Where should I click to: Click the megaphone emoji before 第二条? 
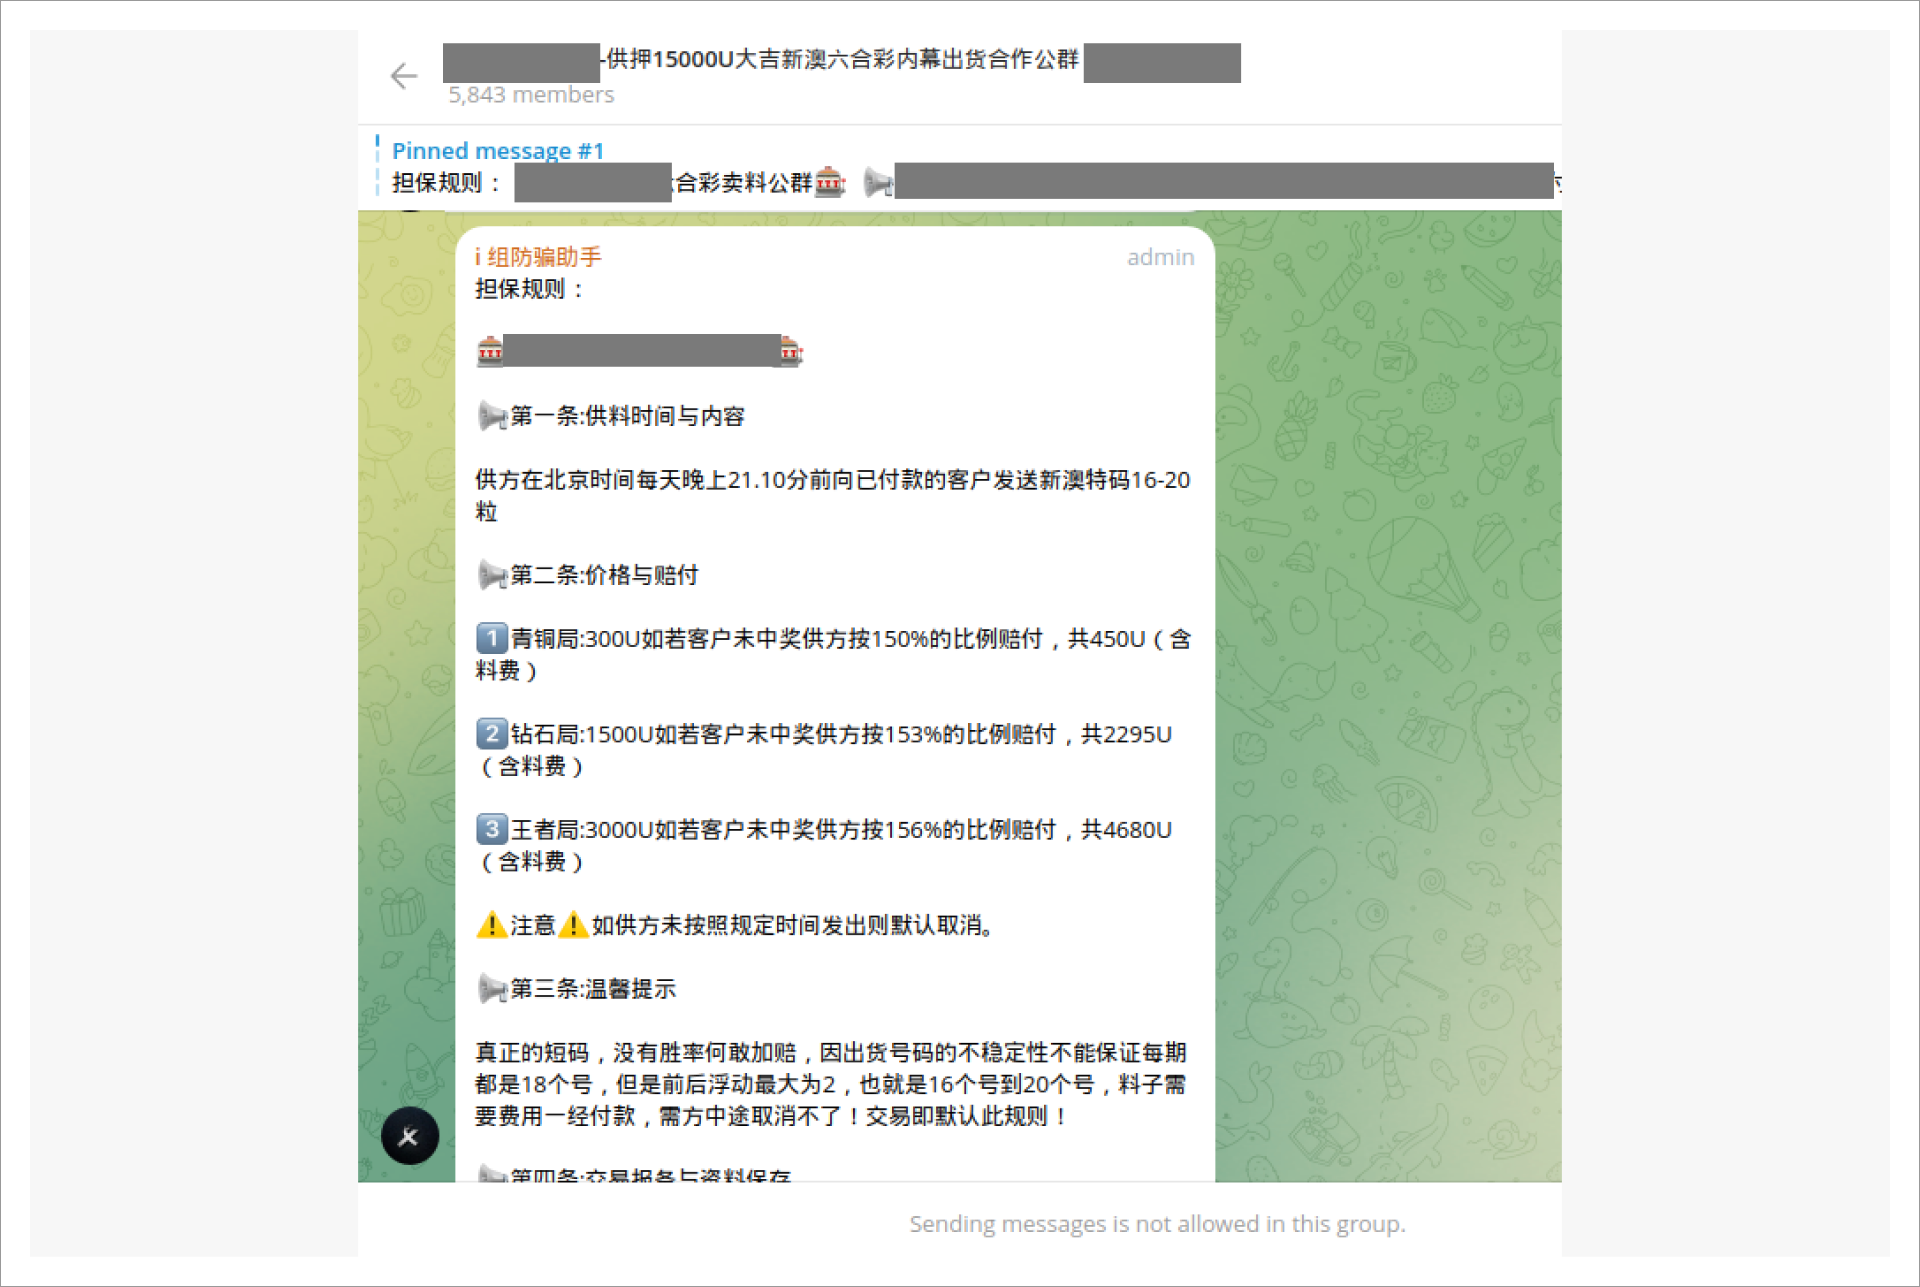point(491,575)
